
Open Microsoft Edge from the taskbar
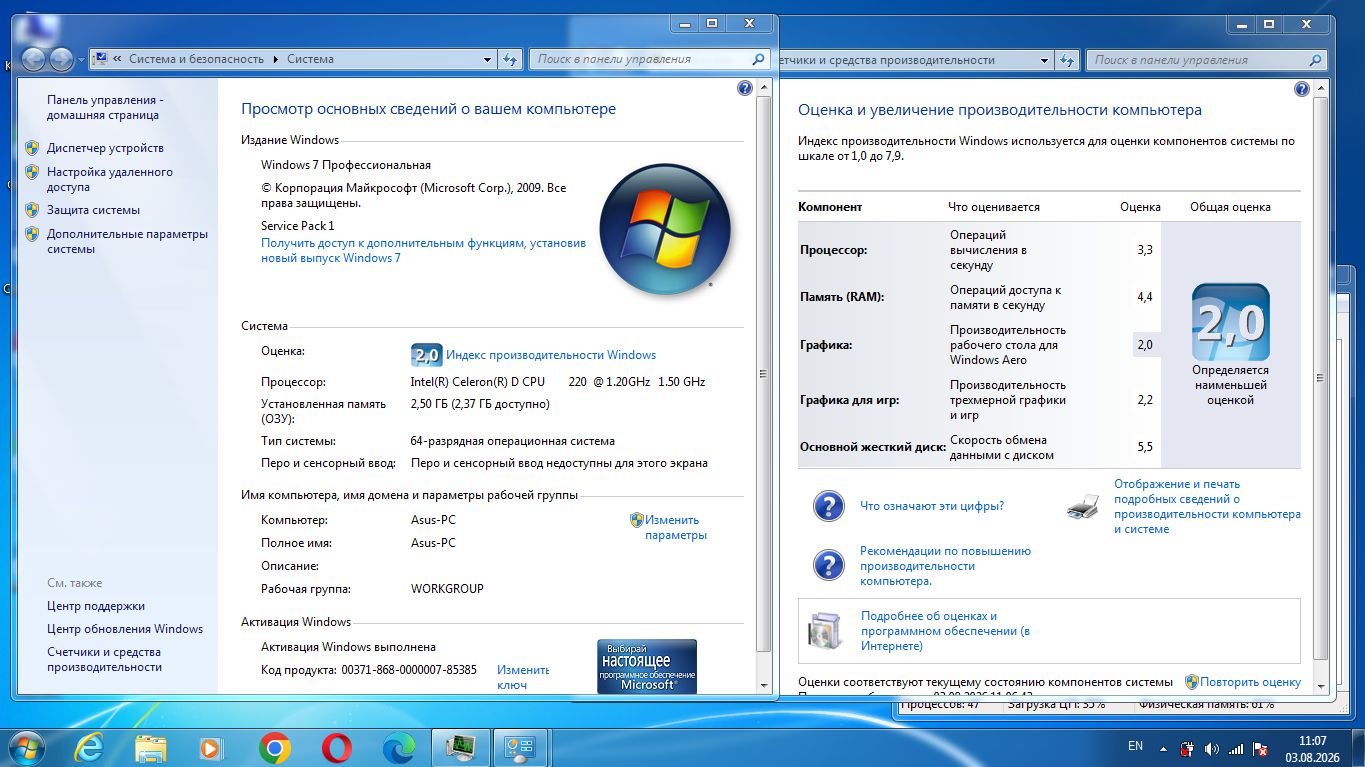pos(398,747)
